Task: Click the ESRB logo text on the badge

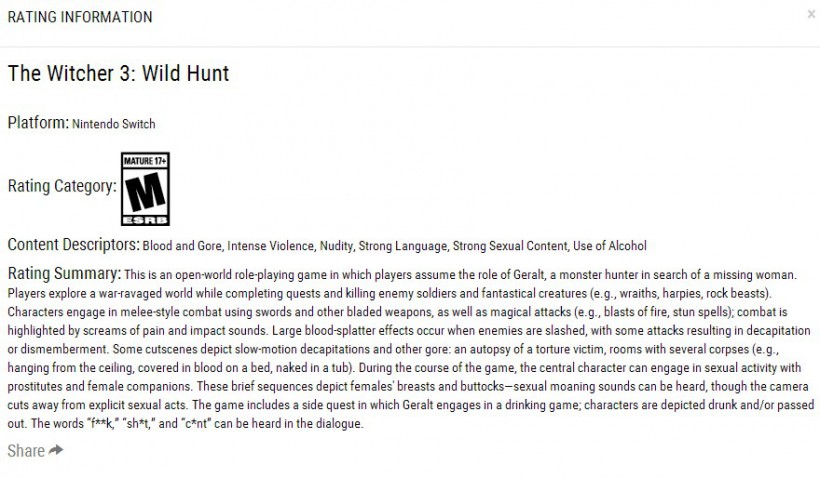Action: pos(145,220)
